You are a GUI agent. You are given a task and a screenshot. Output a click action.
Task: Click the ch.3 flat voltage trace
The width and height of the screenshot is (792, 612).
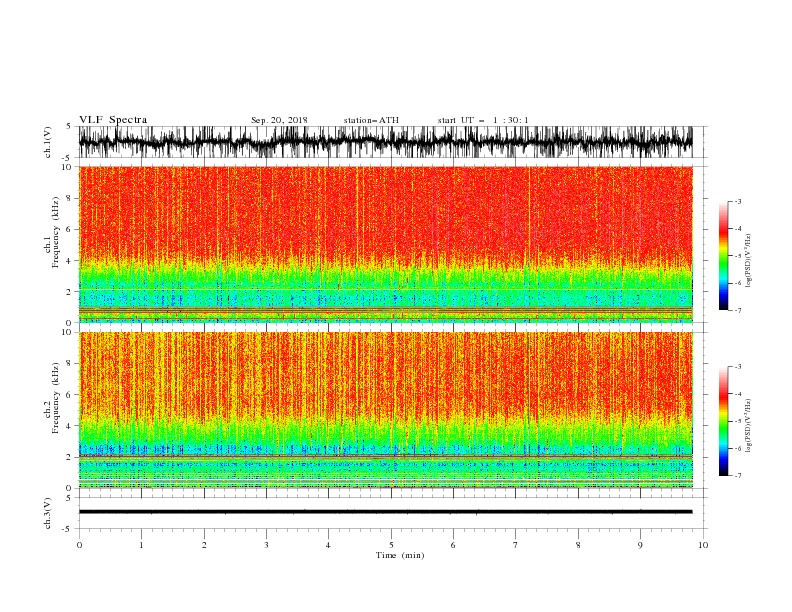(385, 512)
